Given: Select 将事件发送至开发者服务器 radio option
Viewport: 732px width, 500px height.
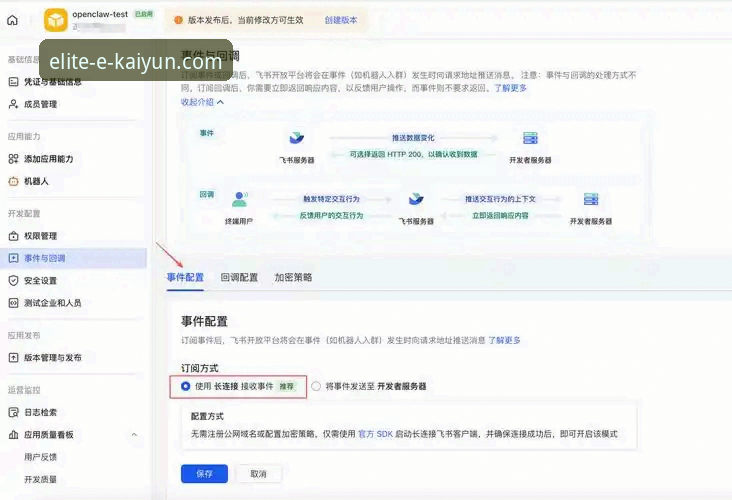Looking at the screenshot, I should click(316, 386).
